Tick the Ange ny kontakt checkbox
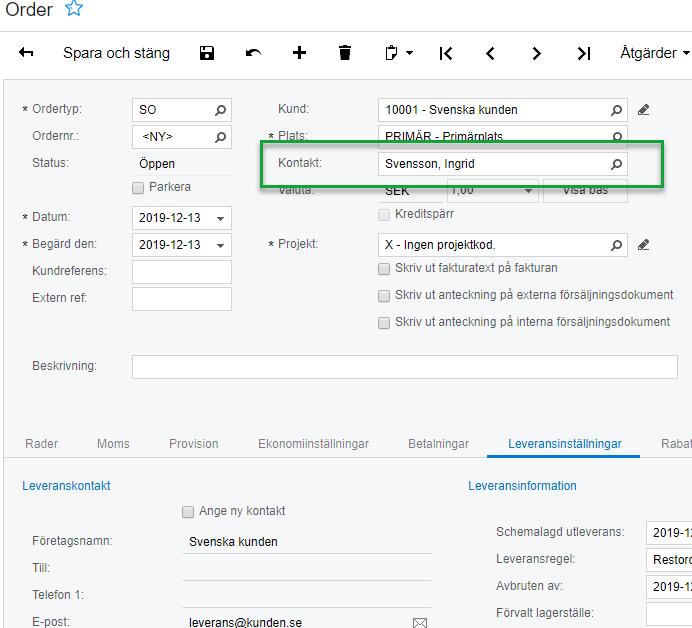Viewport: 692px width, 628px height. 188,511
